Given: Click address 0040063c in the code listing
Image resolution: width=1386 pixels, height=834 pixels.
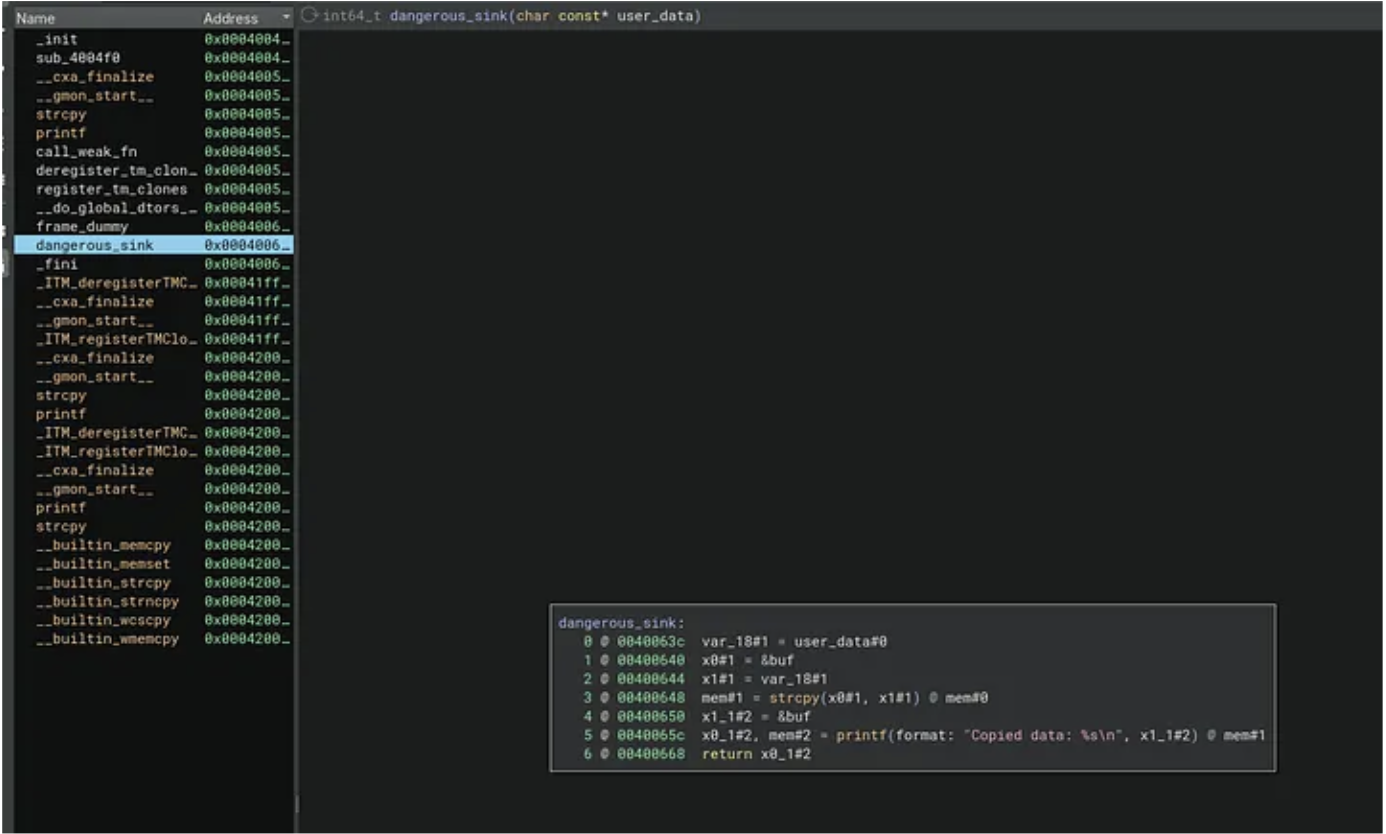Looking at the screenshot, I should pos(651,642).
